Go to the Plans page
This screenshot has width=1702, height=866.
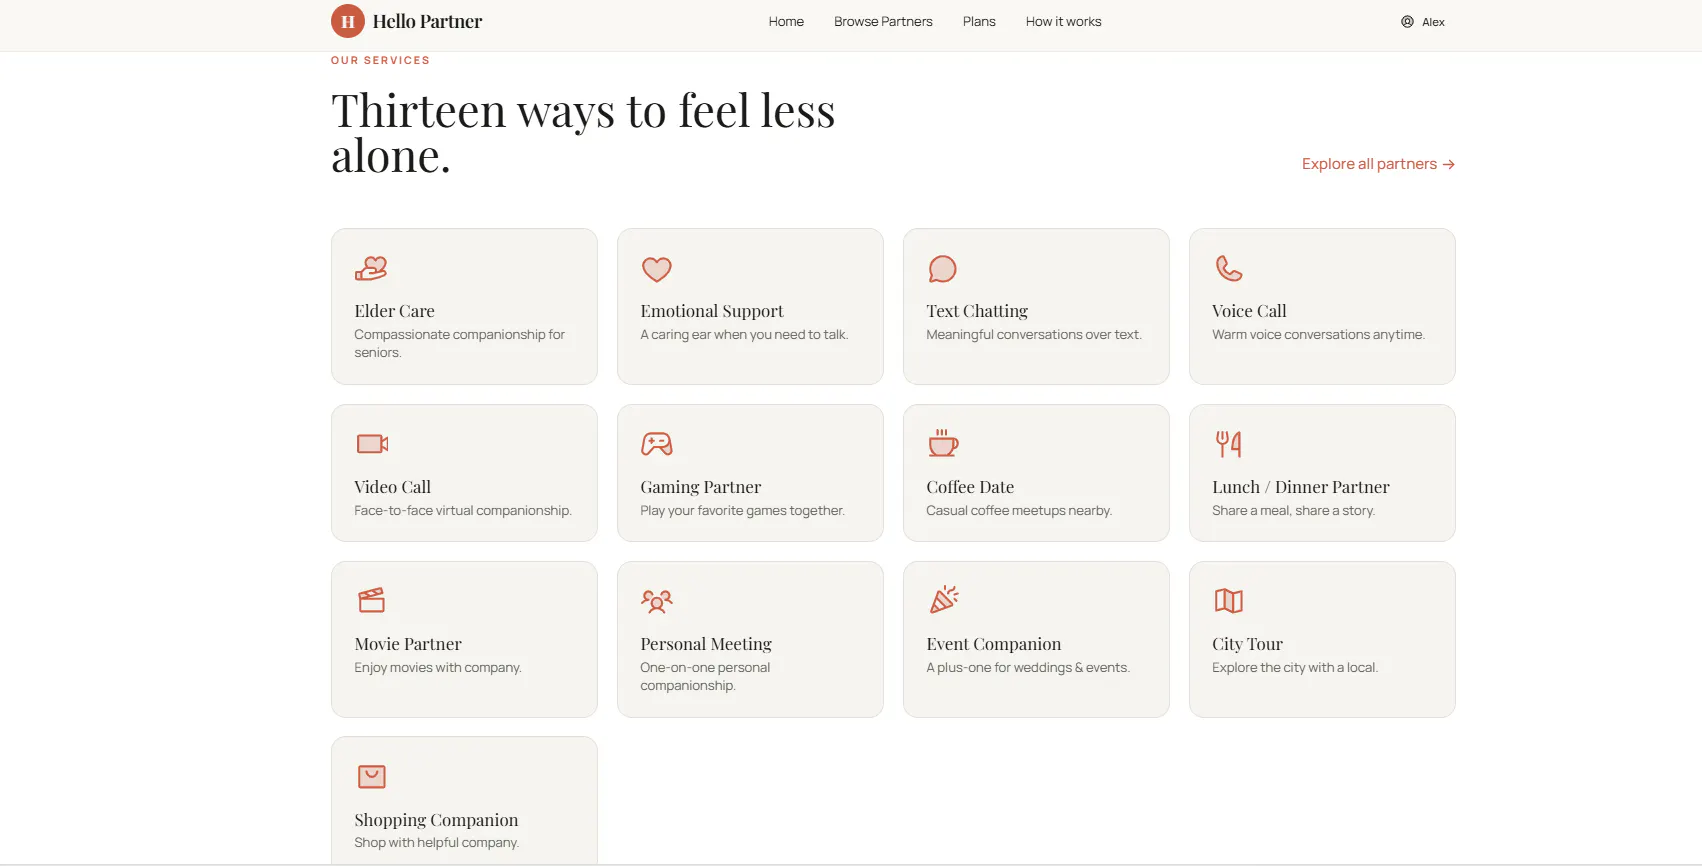[979, 21]
